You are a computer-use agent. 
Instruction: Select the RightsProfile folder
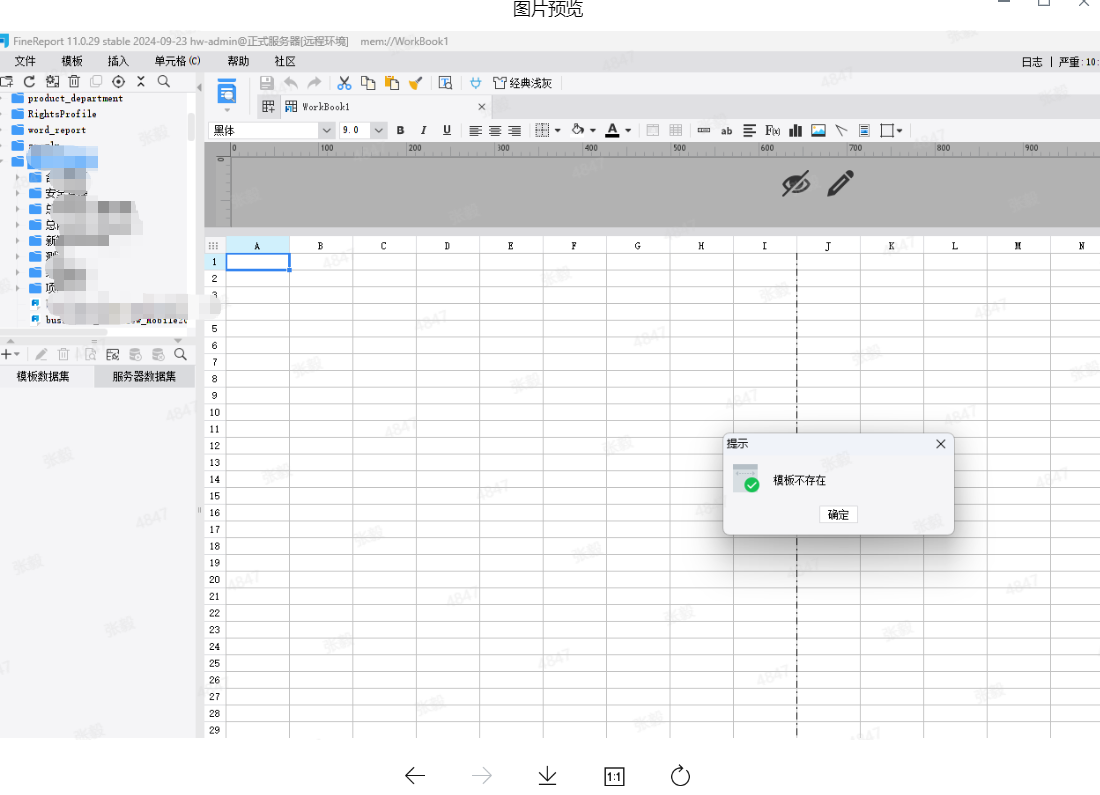[x=62, y=114]
